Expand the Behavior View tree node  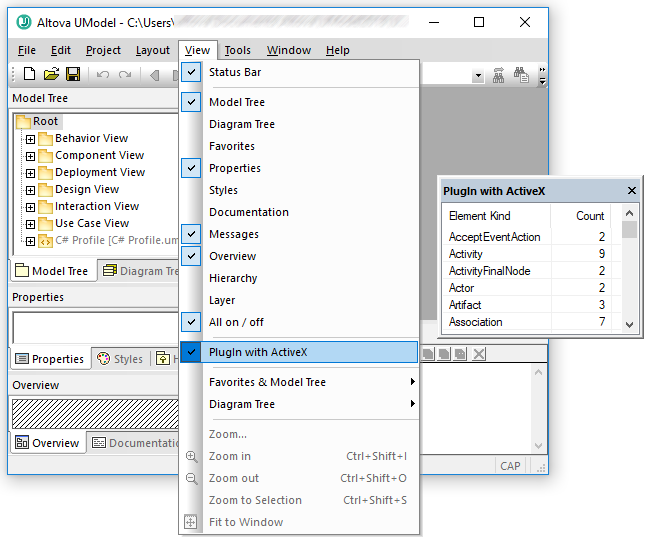pyautogui.click(x=30, y=139)
